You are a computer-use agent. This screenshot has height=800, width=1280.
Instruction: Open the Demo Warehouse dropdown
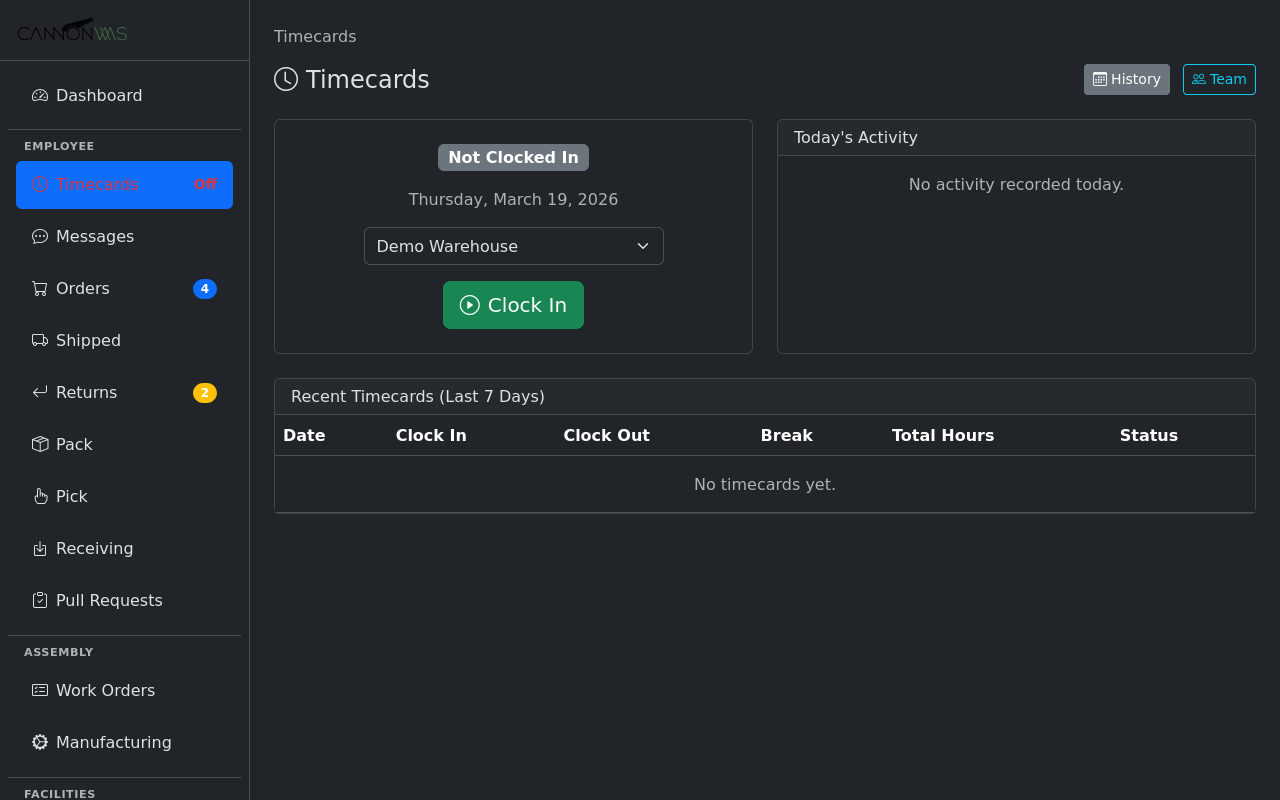[x=513, y=245]
